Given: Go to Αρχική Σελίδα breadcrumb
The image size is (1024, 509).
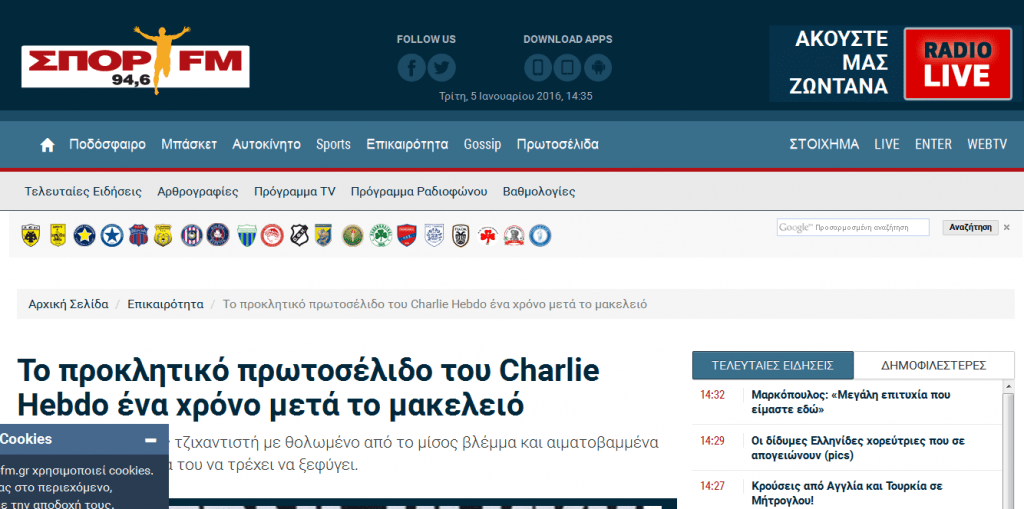Looking at the screenshot, I should pyautogui.click(x=69, y=304).
